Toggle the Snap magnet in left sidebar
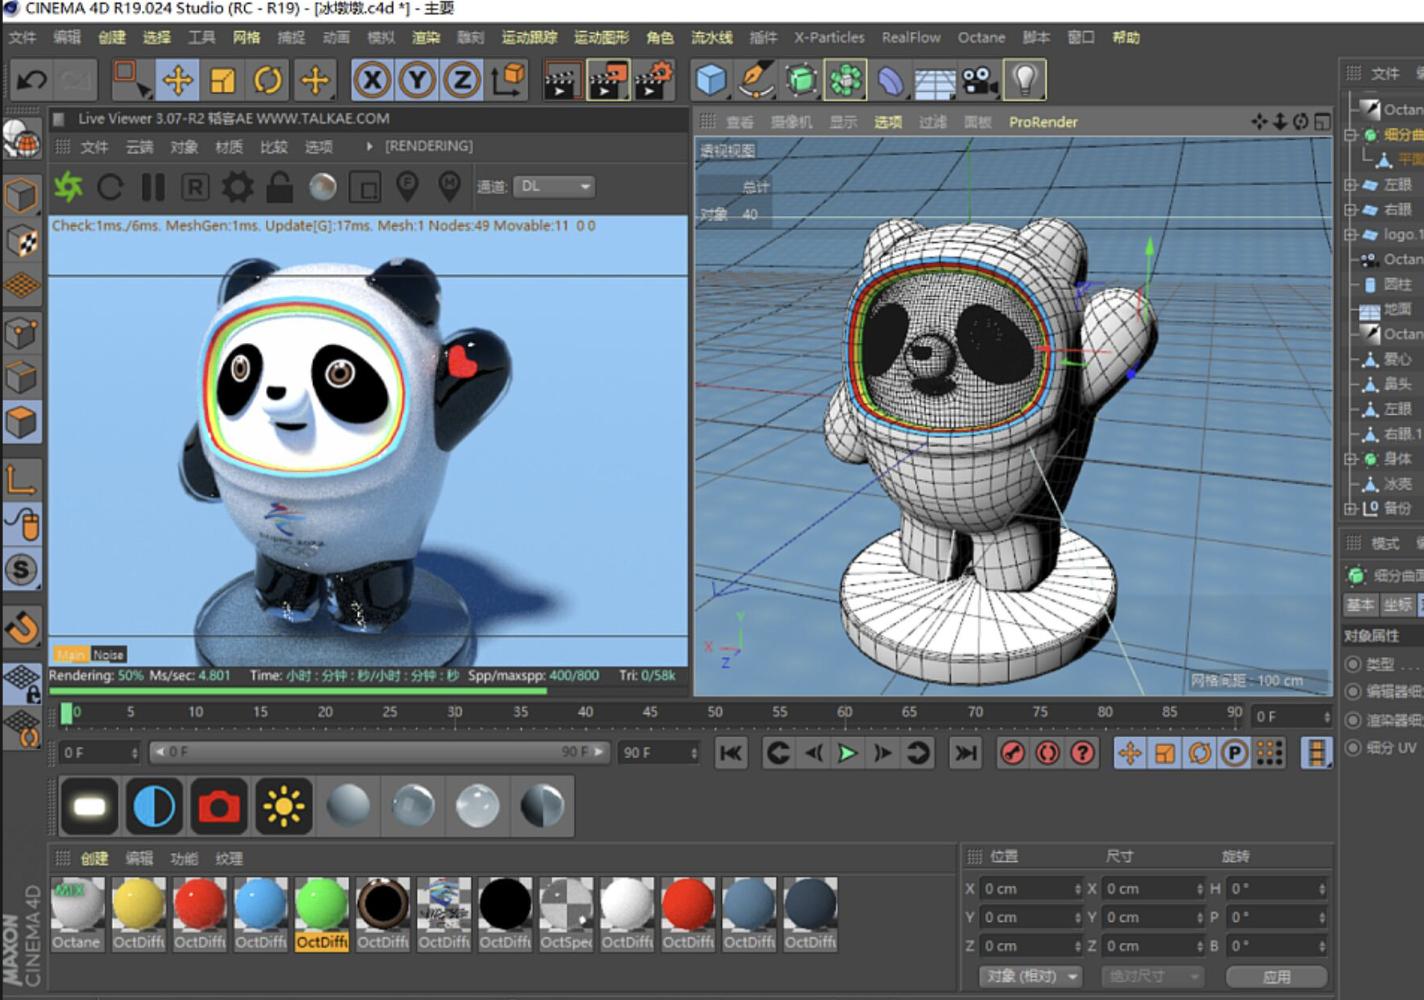The height and width of the screenshot is (1000, 1424). (22, 628)
